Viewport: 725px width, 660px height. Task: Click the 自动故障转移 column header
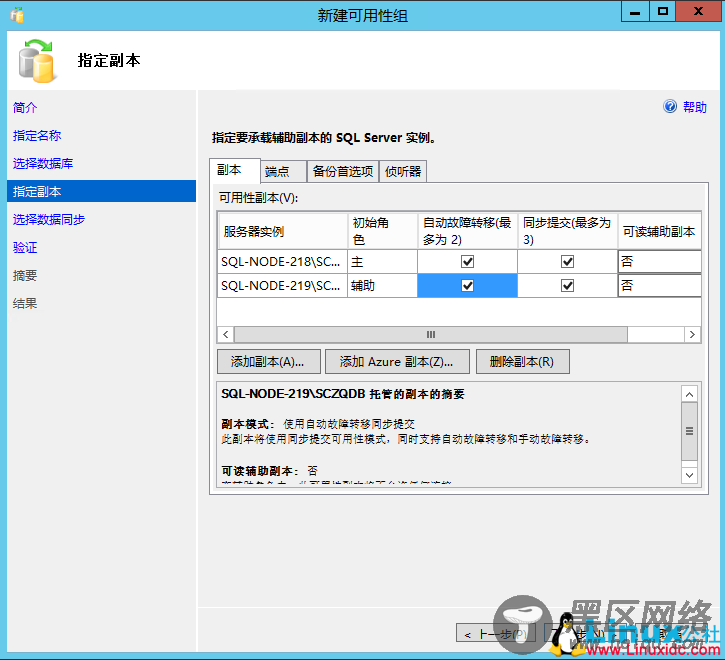(467, 231)
